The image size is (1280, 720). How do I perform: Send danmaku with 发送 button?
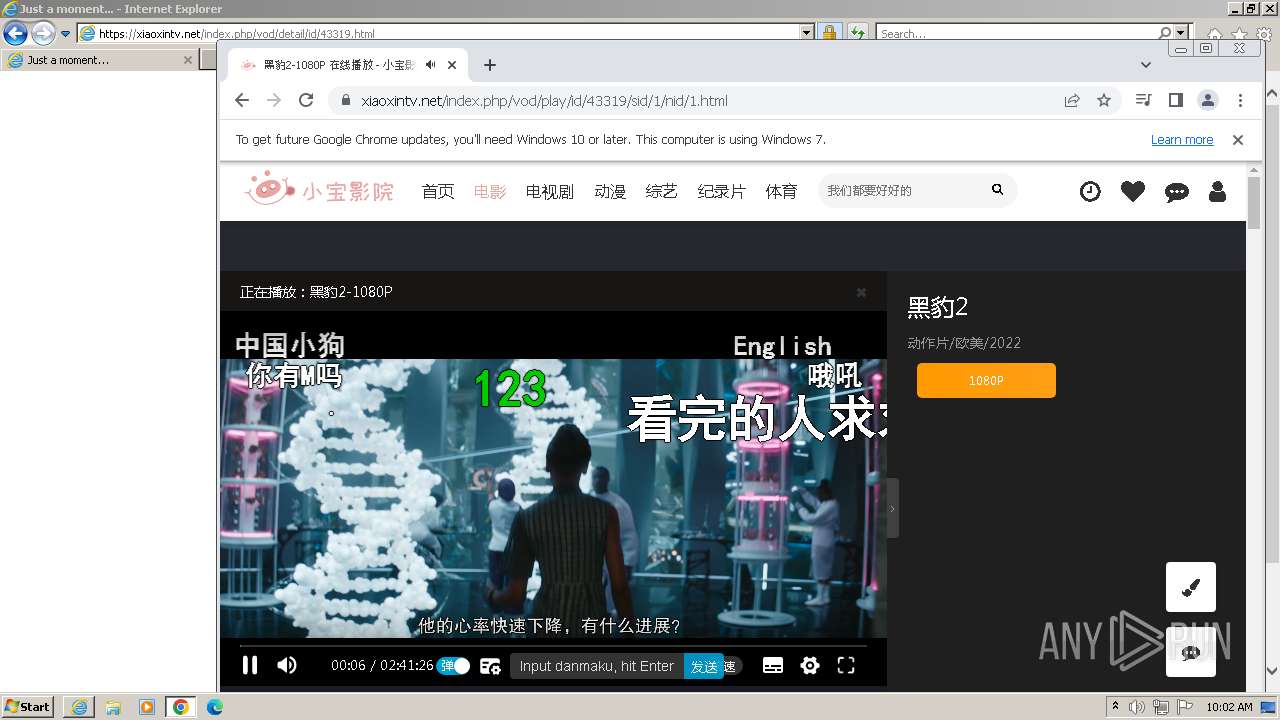pos(704,666)
